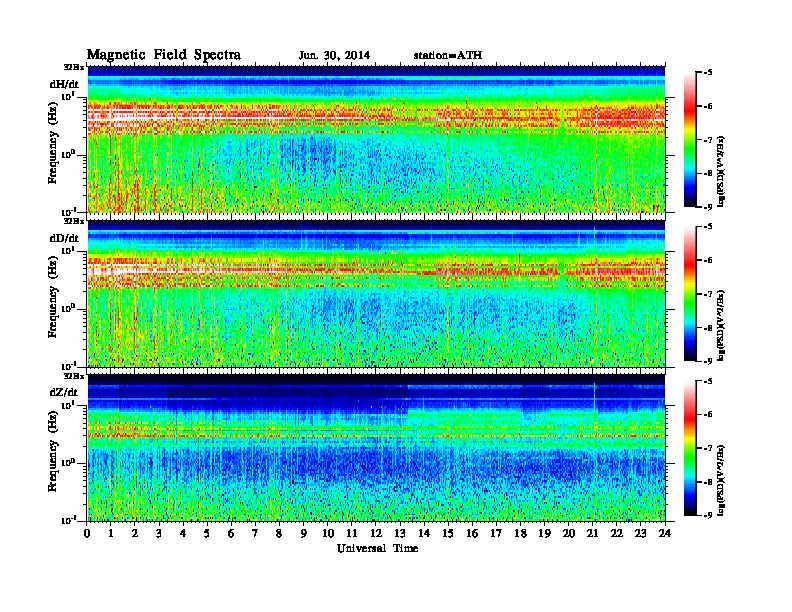Click inside the dD/dt spectrogram plot

(376, 293)
